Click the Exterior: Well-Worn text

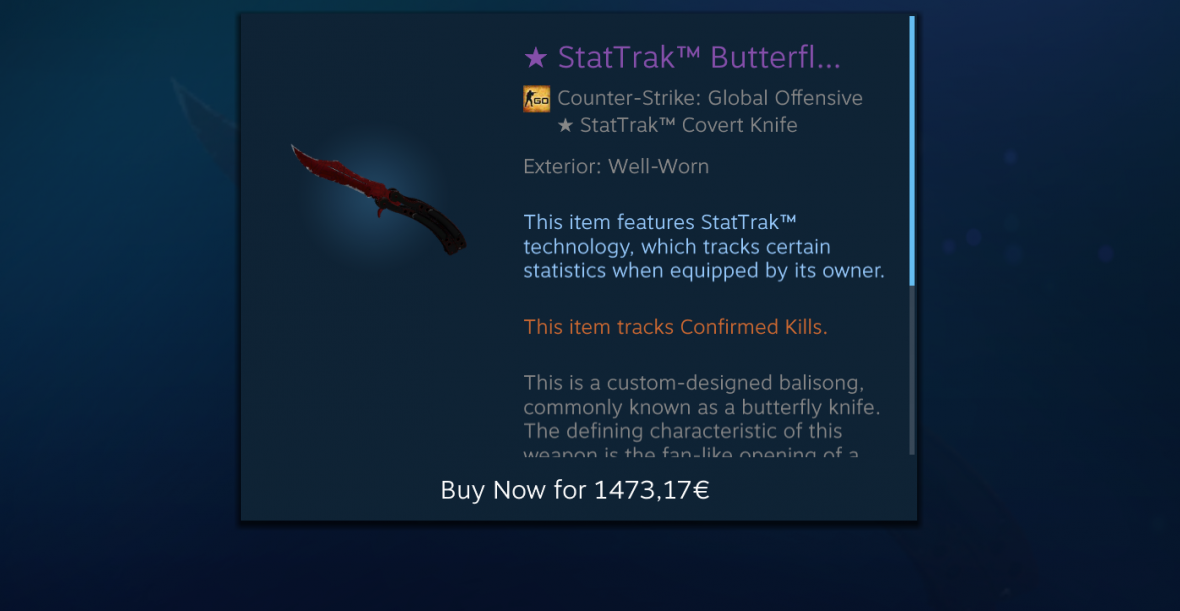click(x=616, y=166)
